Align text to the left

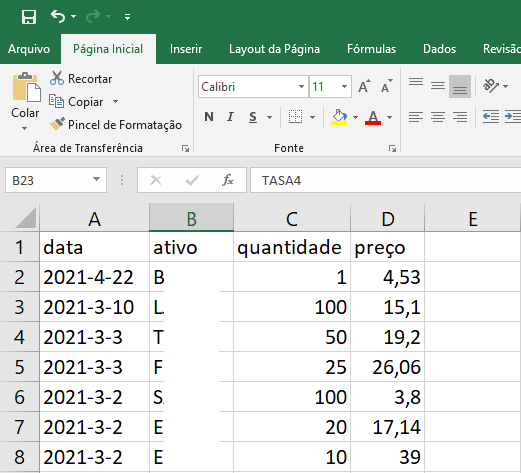(416, 117)
